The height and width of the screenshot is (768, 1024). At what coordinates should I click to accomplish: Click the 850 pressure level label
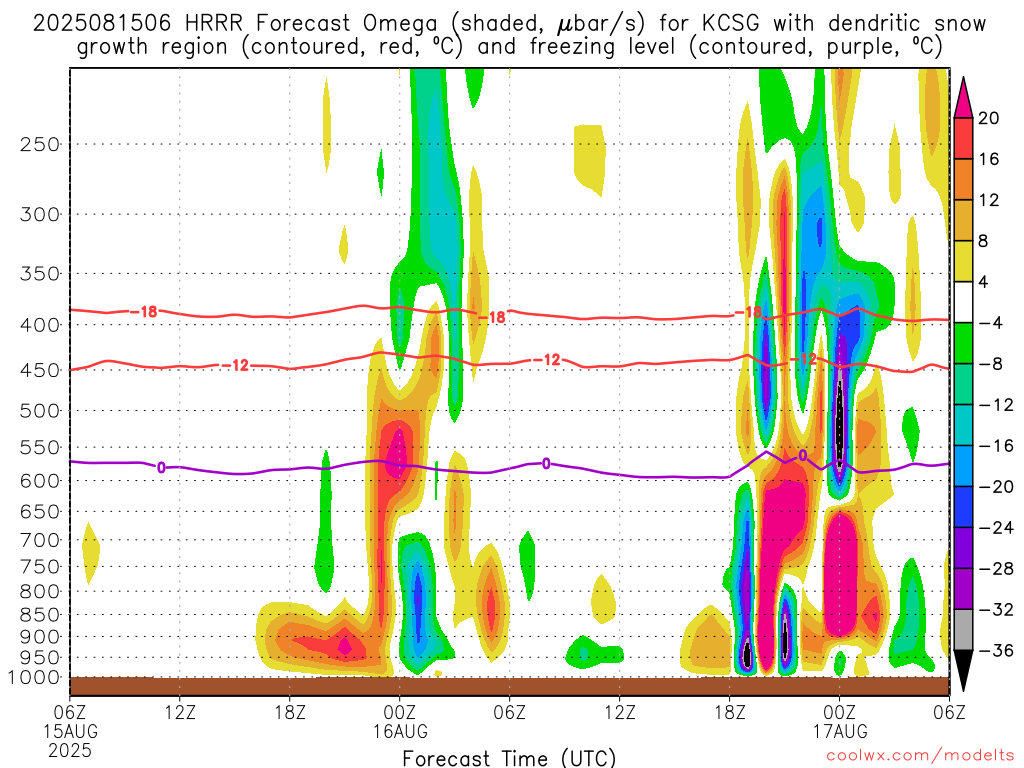coord(39,615)
